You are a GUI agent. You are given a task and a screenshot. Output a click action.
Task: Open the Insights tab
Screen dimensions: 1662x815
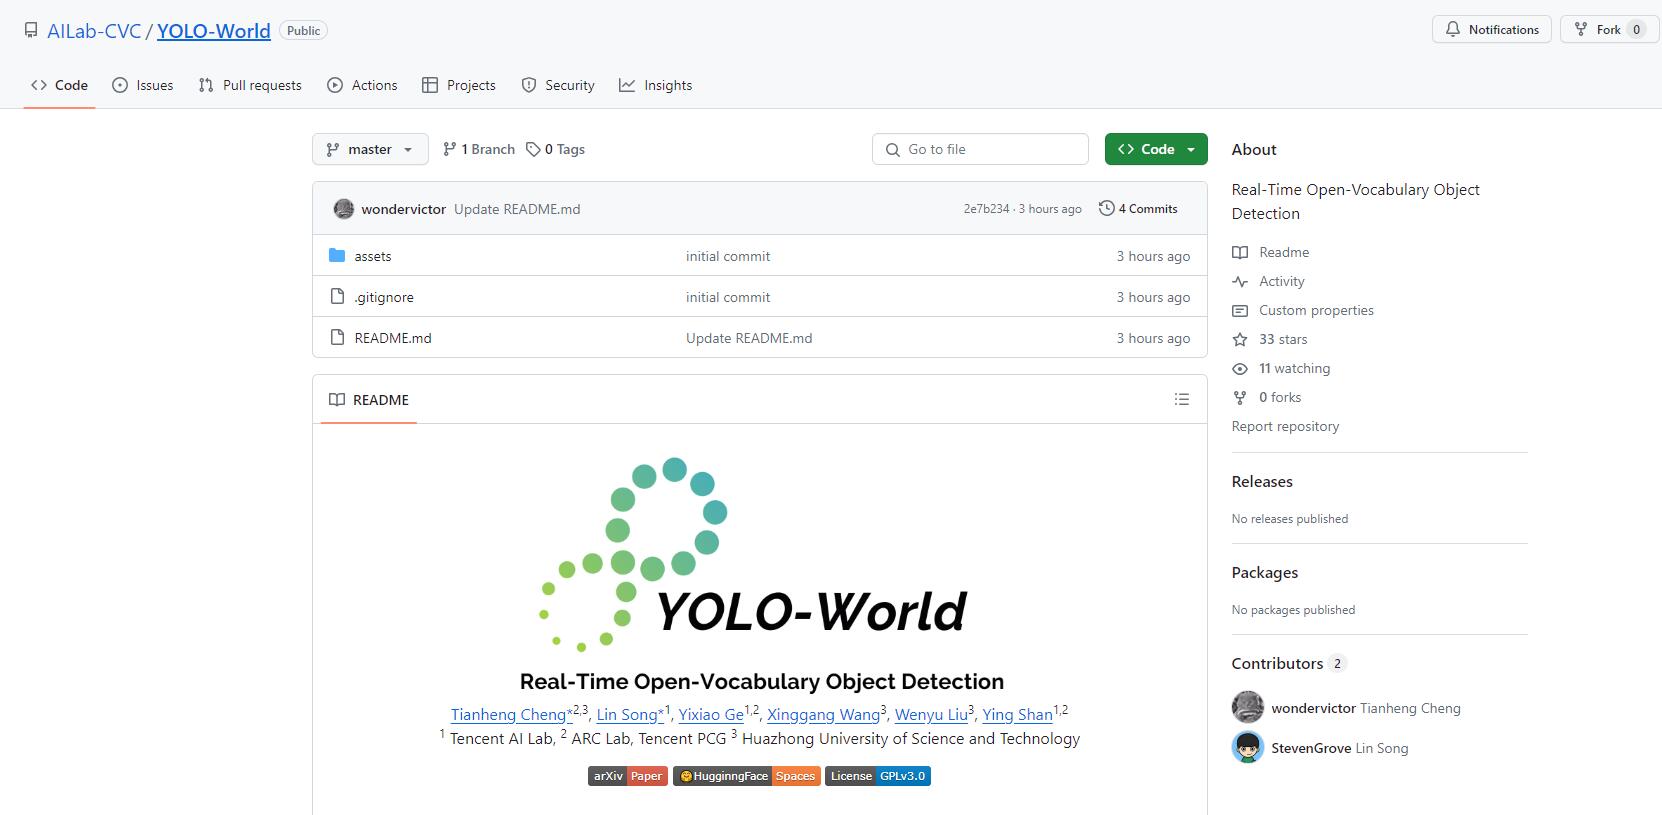tap(656, 85)
